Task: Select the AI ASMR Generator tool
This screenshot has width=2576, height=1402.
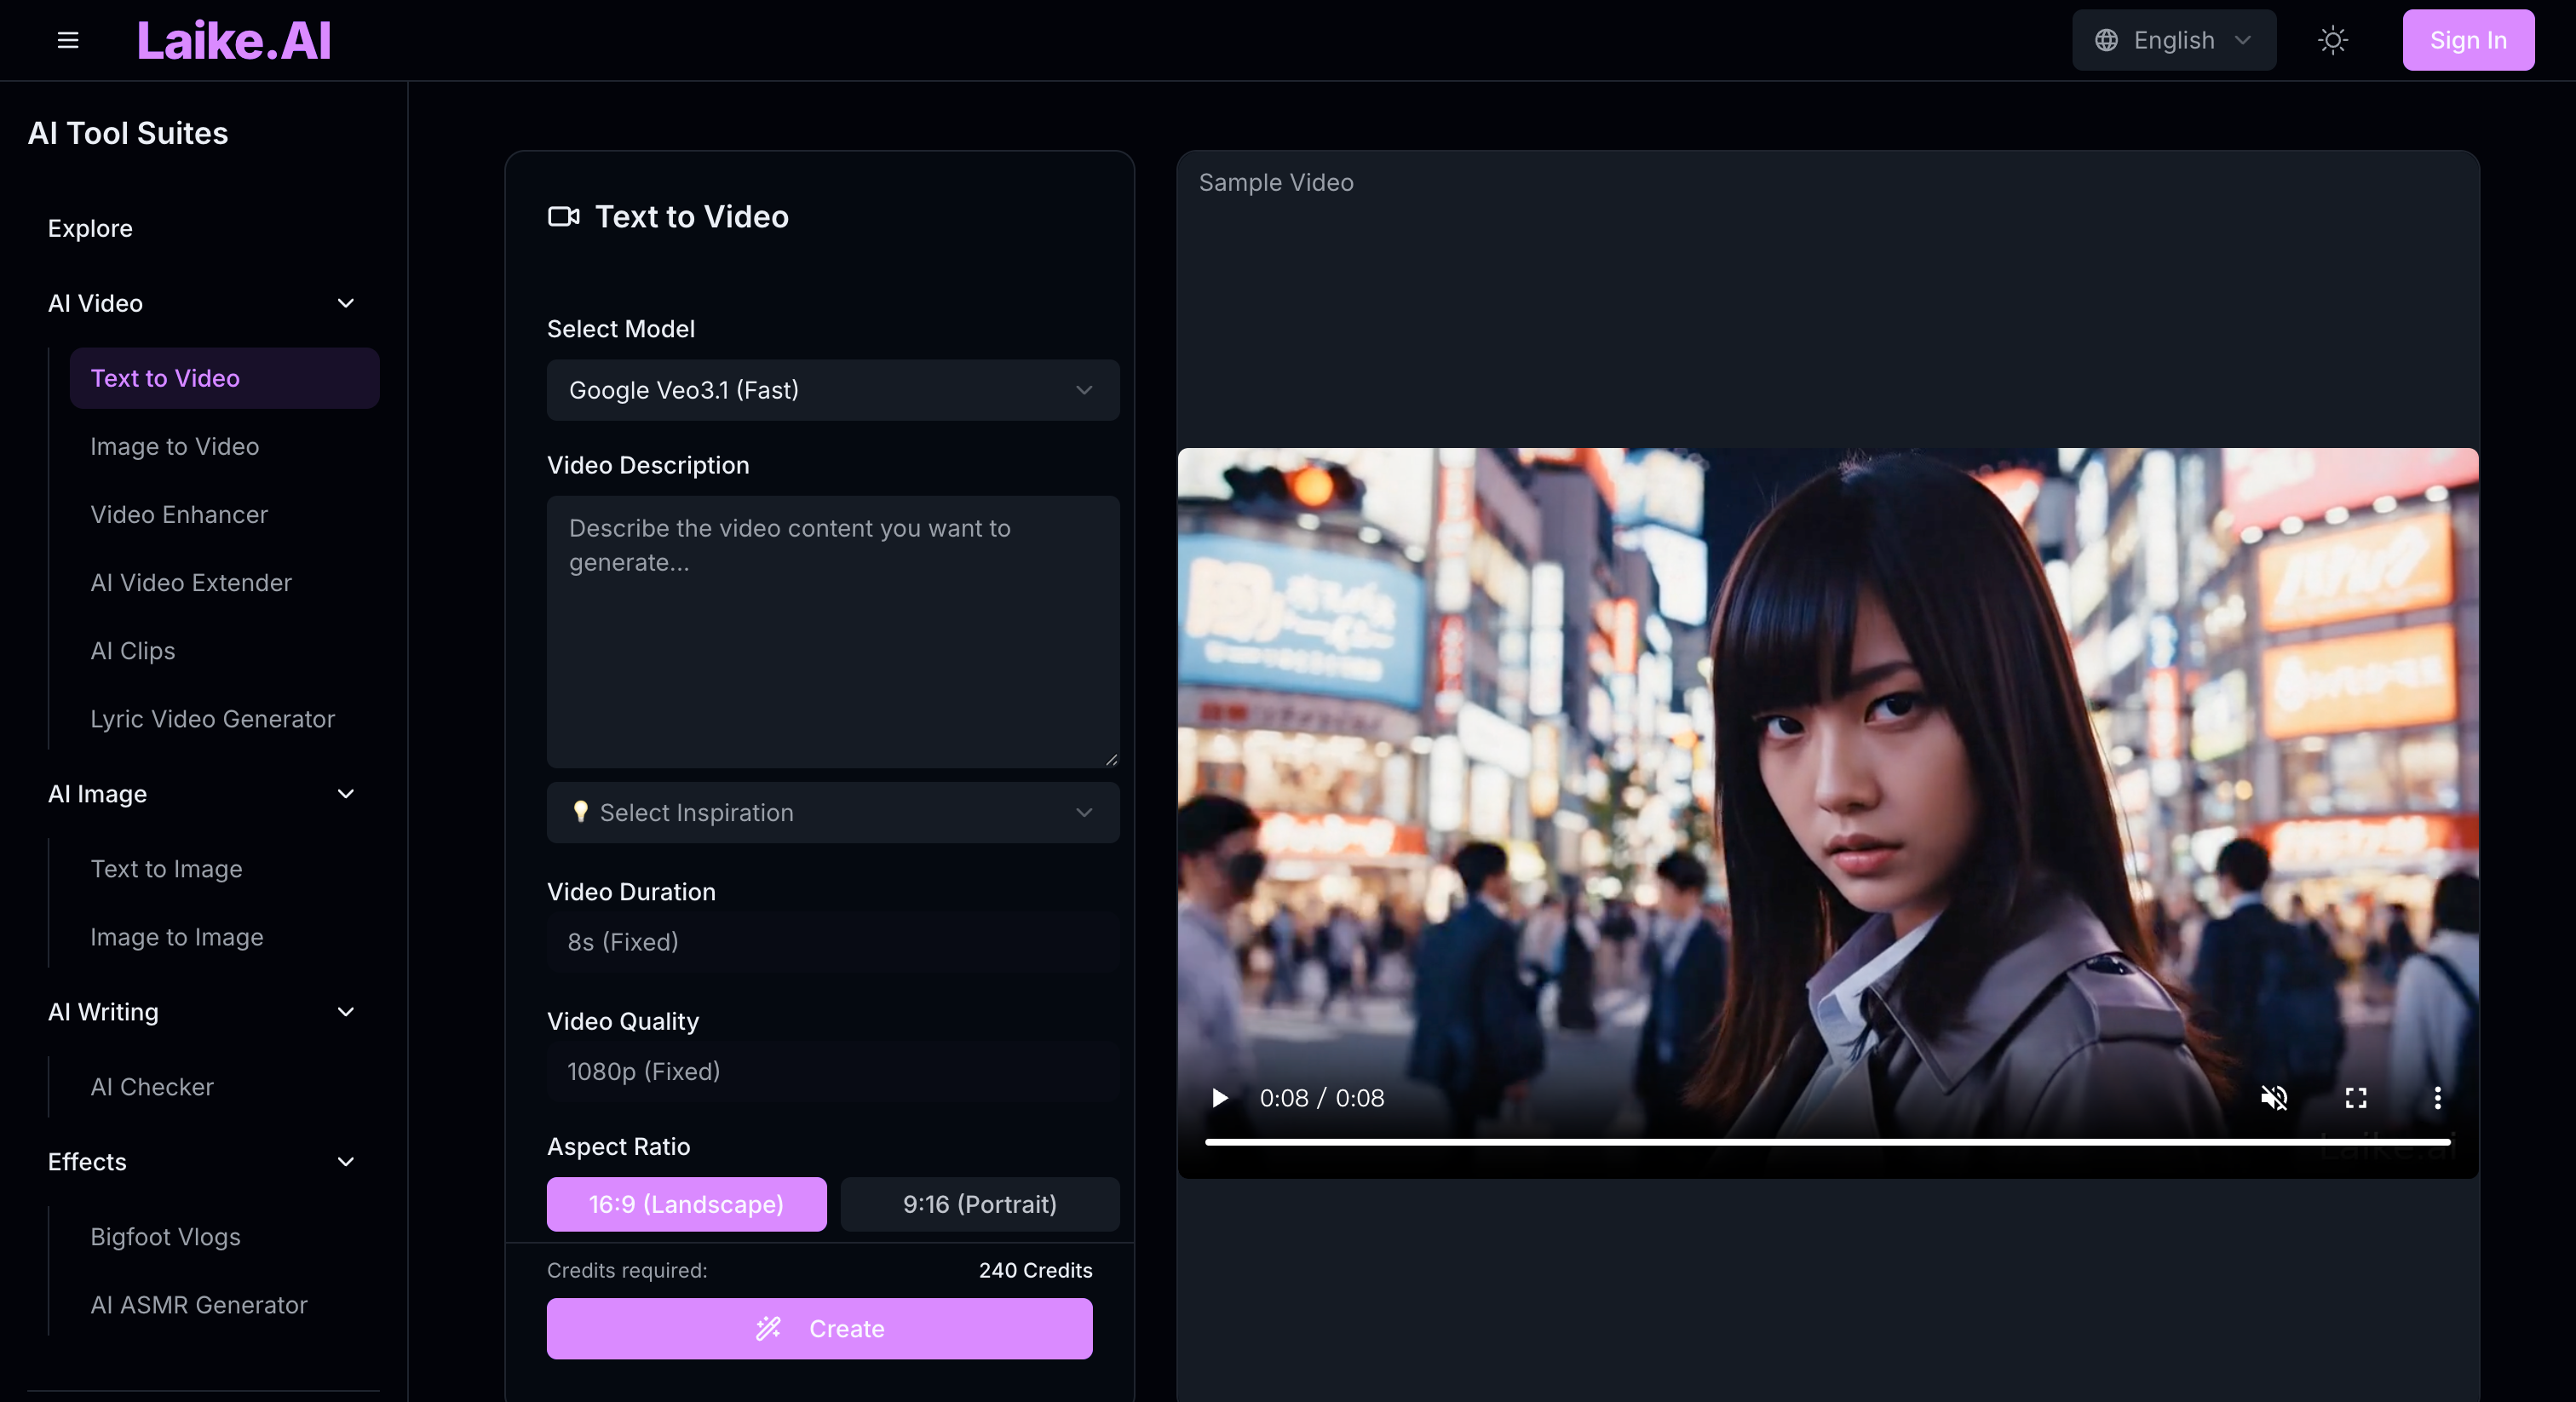Action: (x=198, y=1304)
